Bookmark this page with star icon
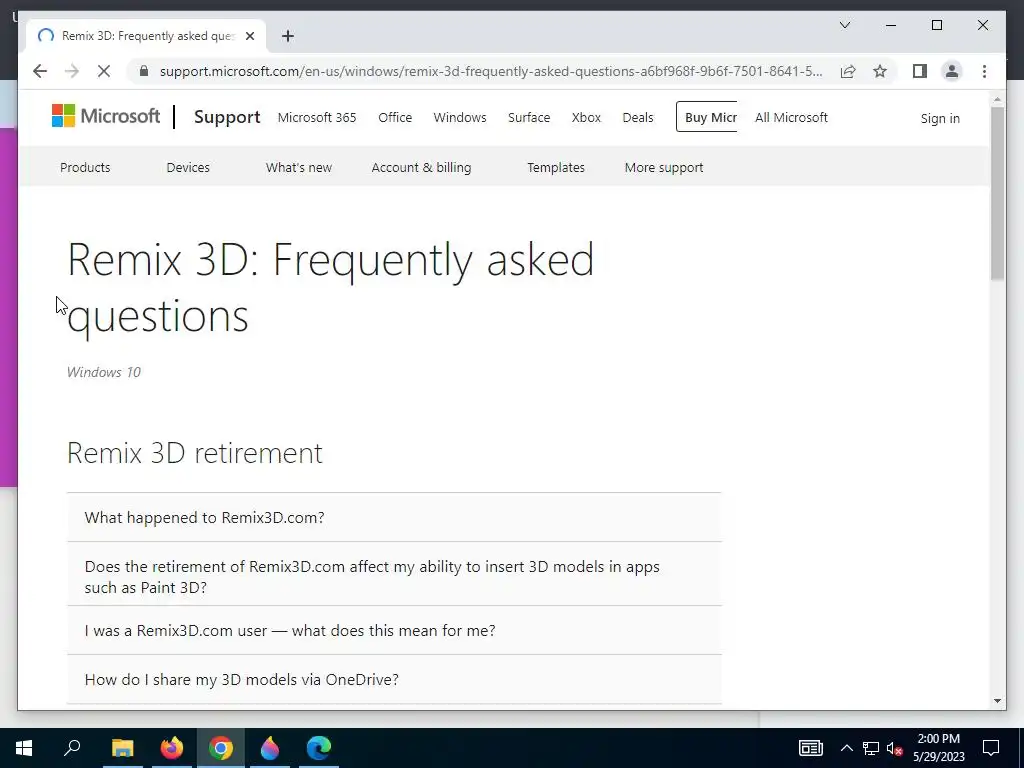 click(880, 71)
